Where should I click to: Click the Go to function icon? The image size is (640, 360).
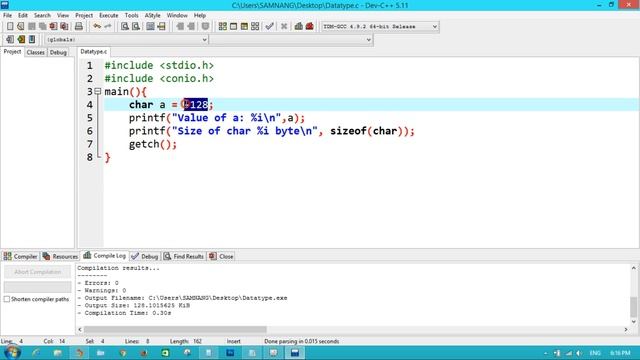tap(150, 26)
